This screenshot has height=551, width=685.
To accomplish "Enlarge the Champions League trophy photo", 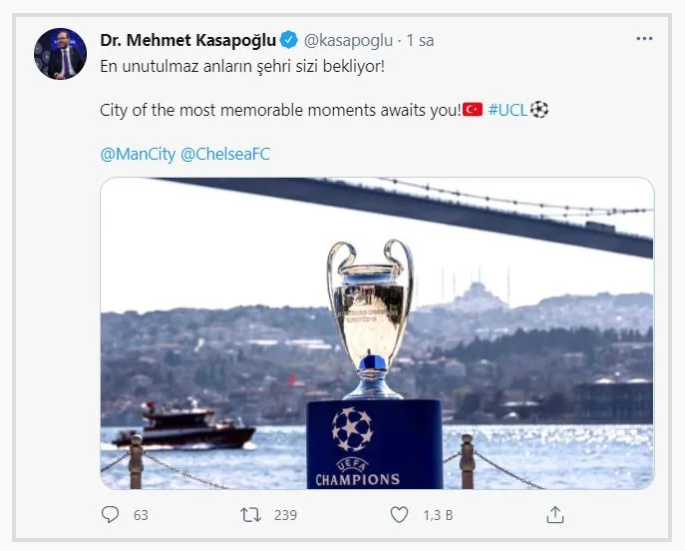I will (377, 333).
